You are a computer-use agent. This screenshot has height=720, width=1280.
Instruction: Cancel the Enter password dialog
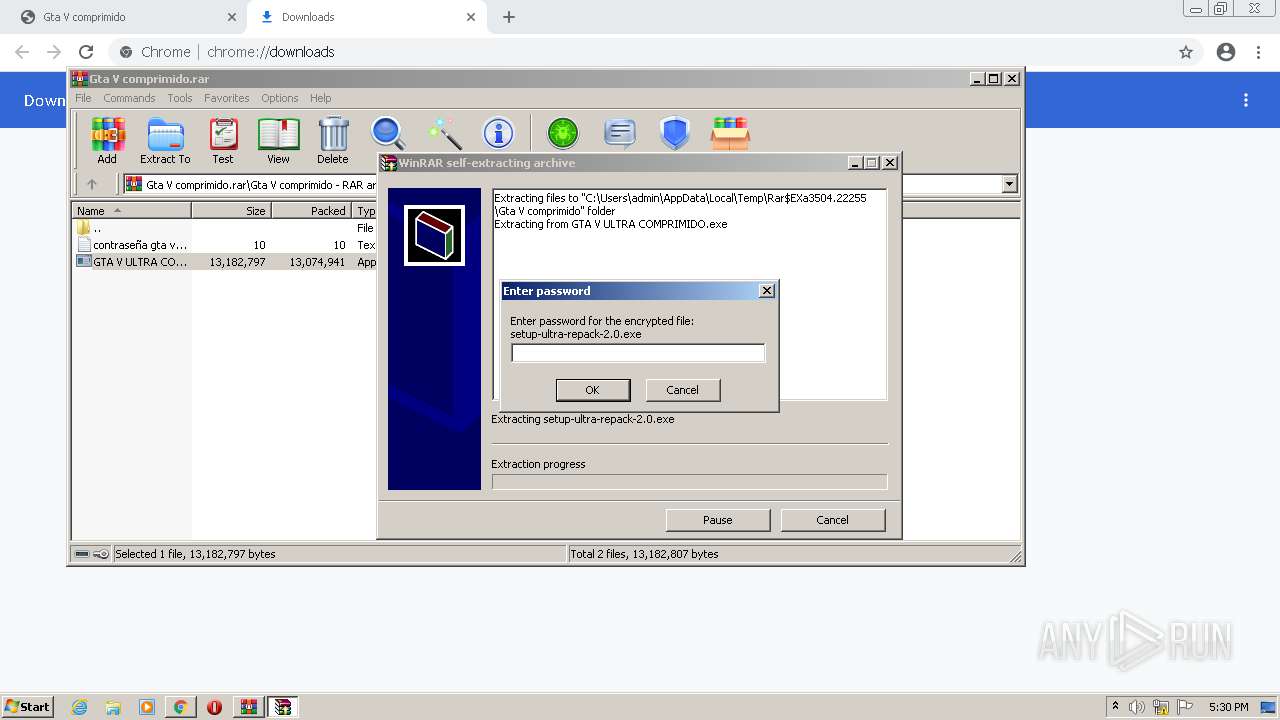coord(682,390)
